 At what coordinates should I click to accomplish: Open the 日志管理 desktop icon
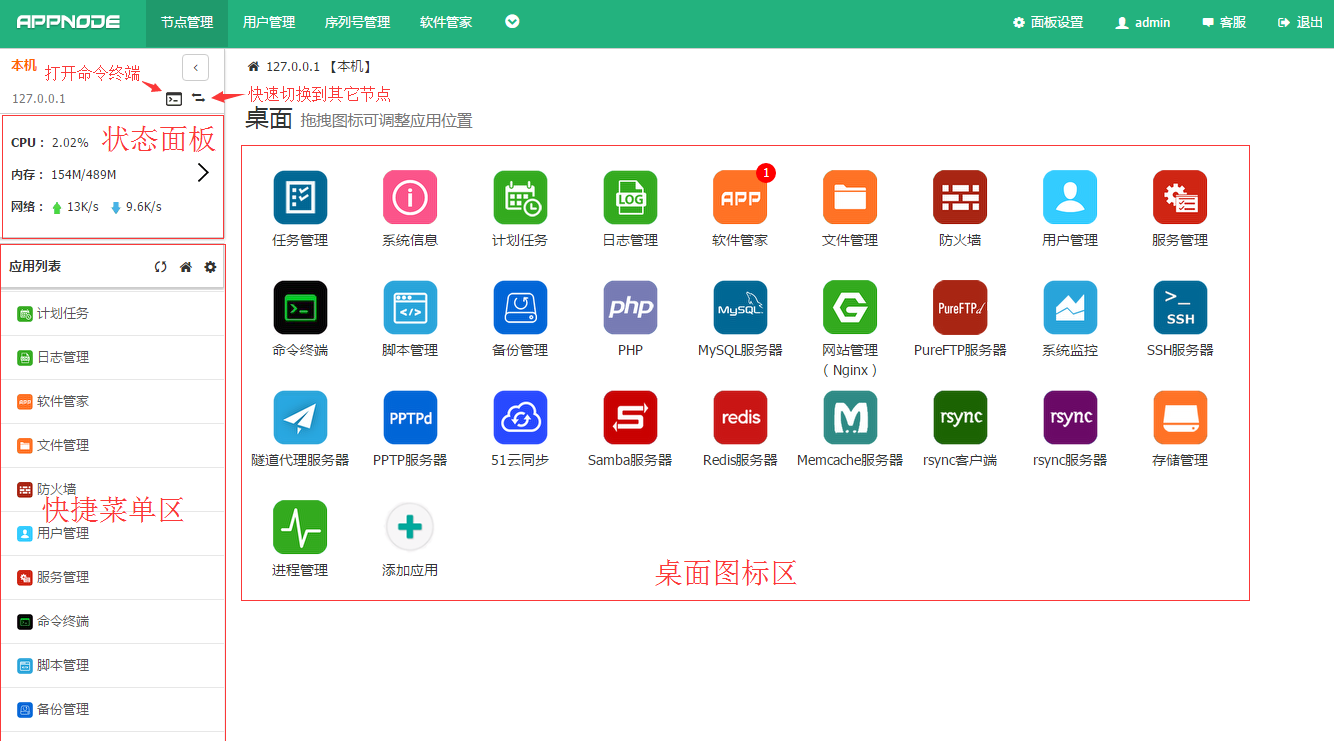pos(630,197)
